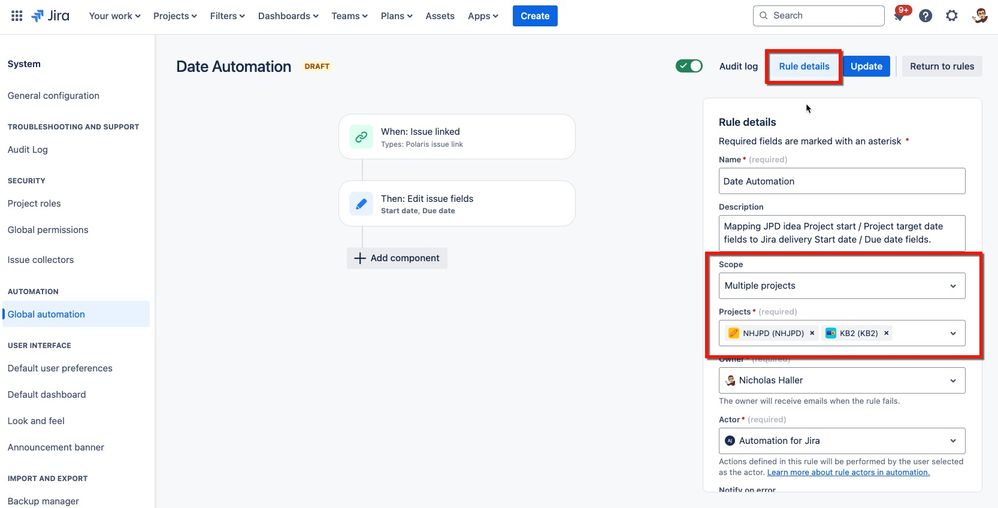Click the Automation for Jira actor icon
This screenshot has width=998, height=508.
[730, 441]
